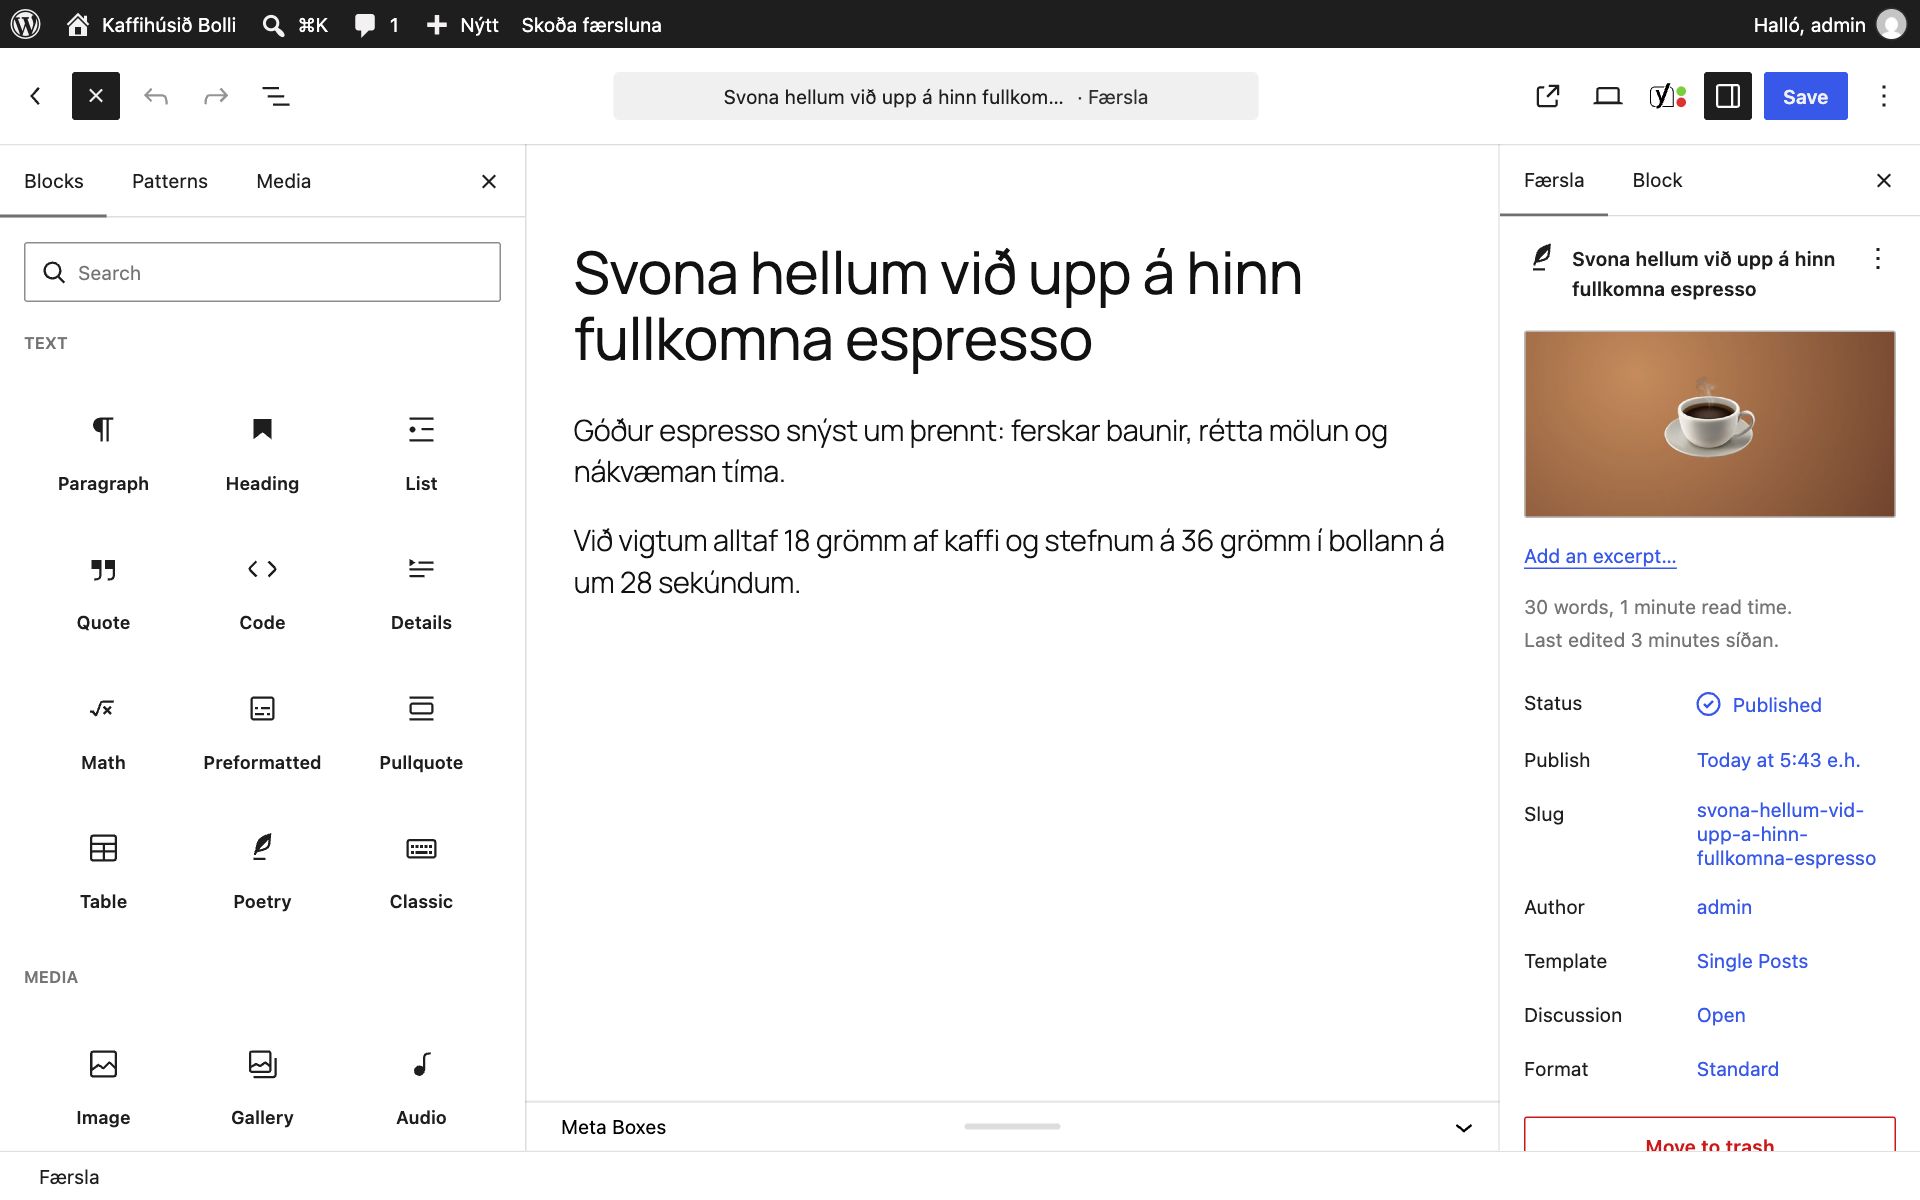1920x1200 pixels.
Task: Open the Nýtt menu in admin bar
Action: click(462, 24)
